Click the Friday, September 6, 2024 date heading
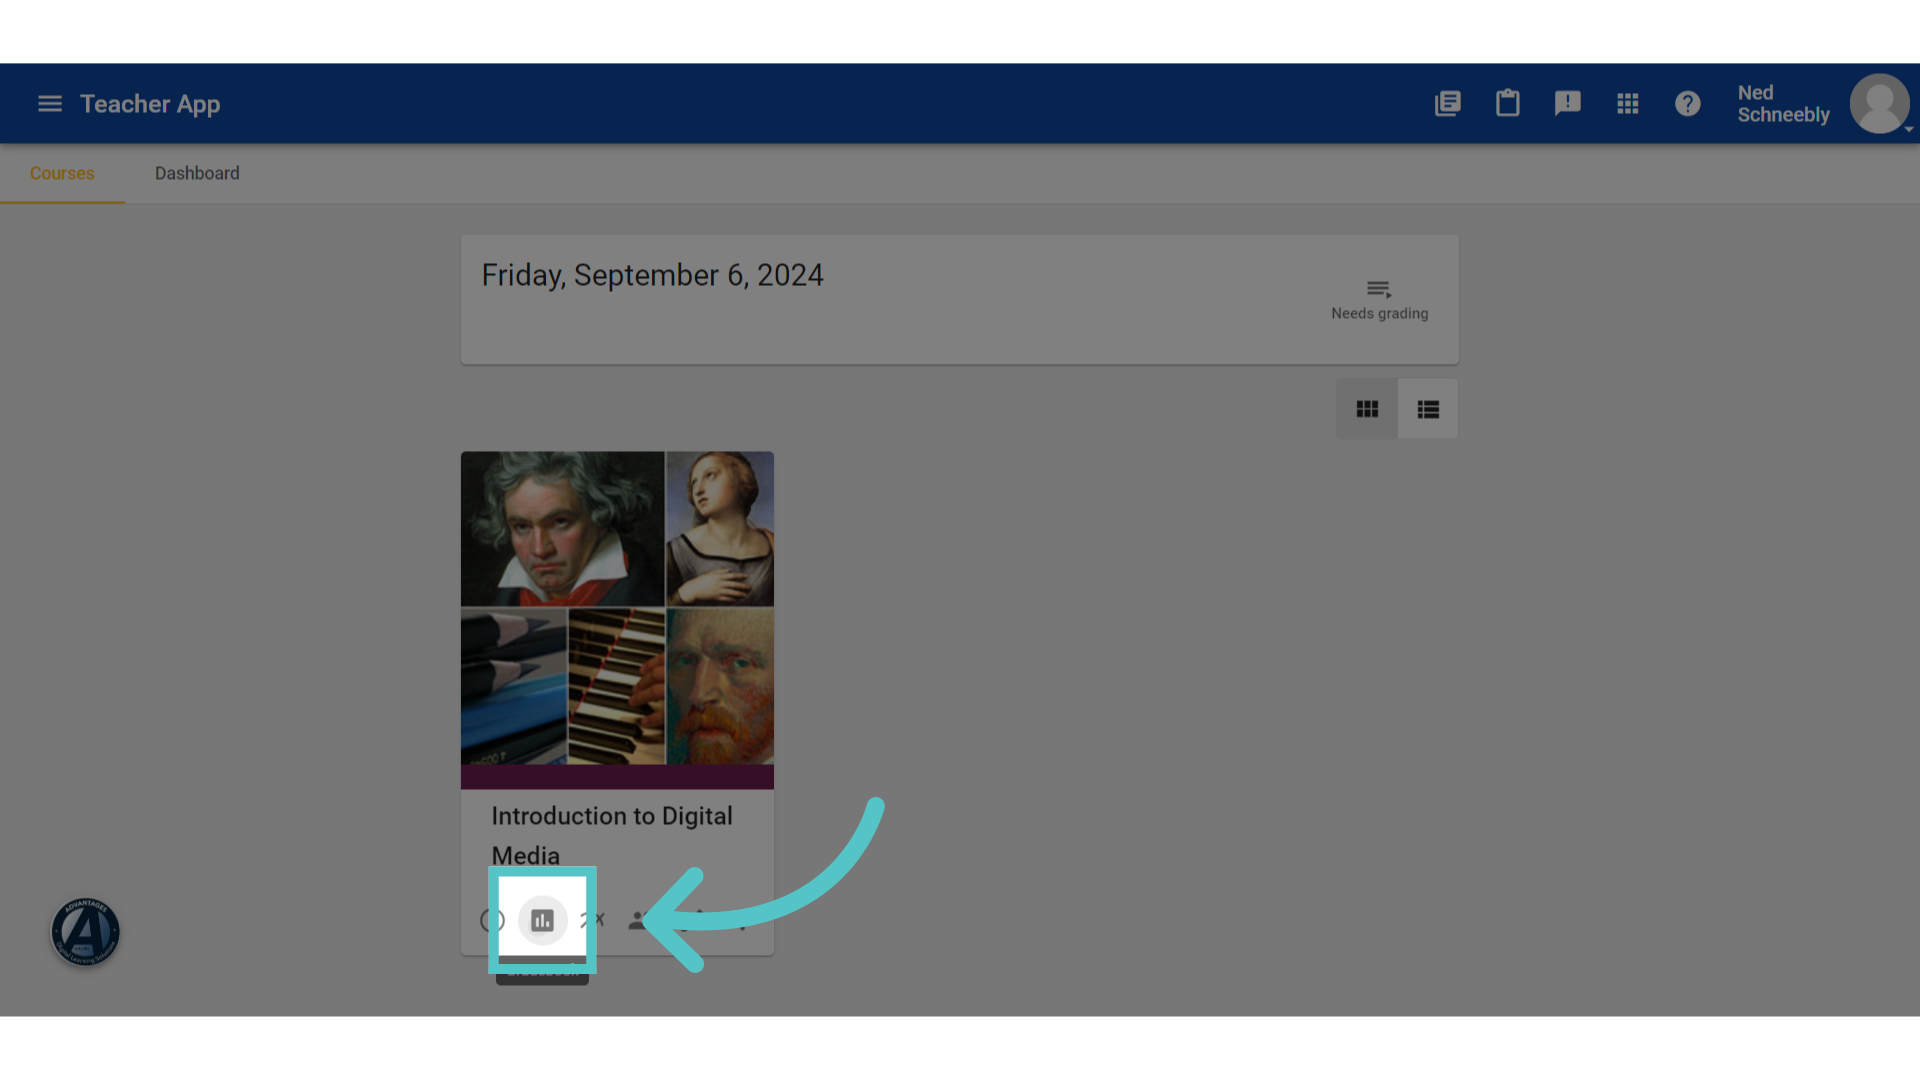Viewport: 1920px width, 1080px height. 653,276
